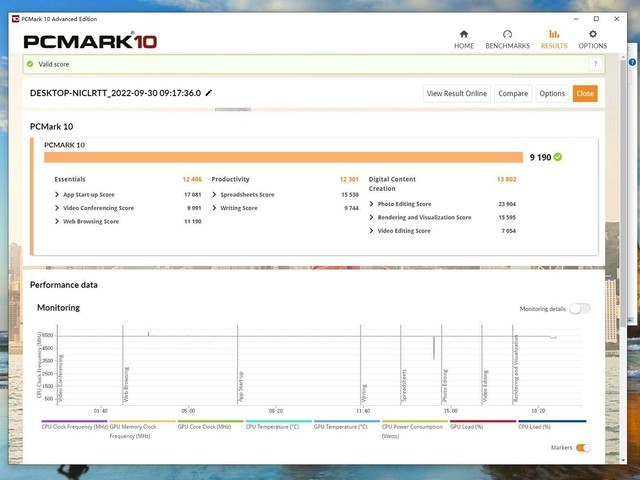The height and width of the screenshot is (480, 640).
Task: Switch to the RESULTS tab
Action: click(554, 40)
